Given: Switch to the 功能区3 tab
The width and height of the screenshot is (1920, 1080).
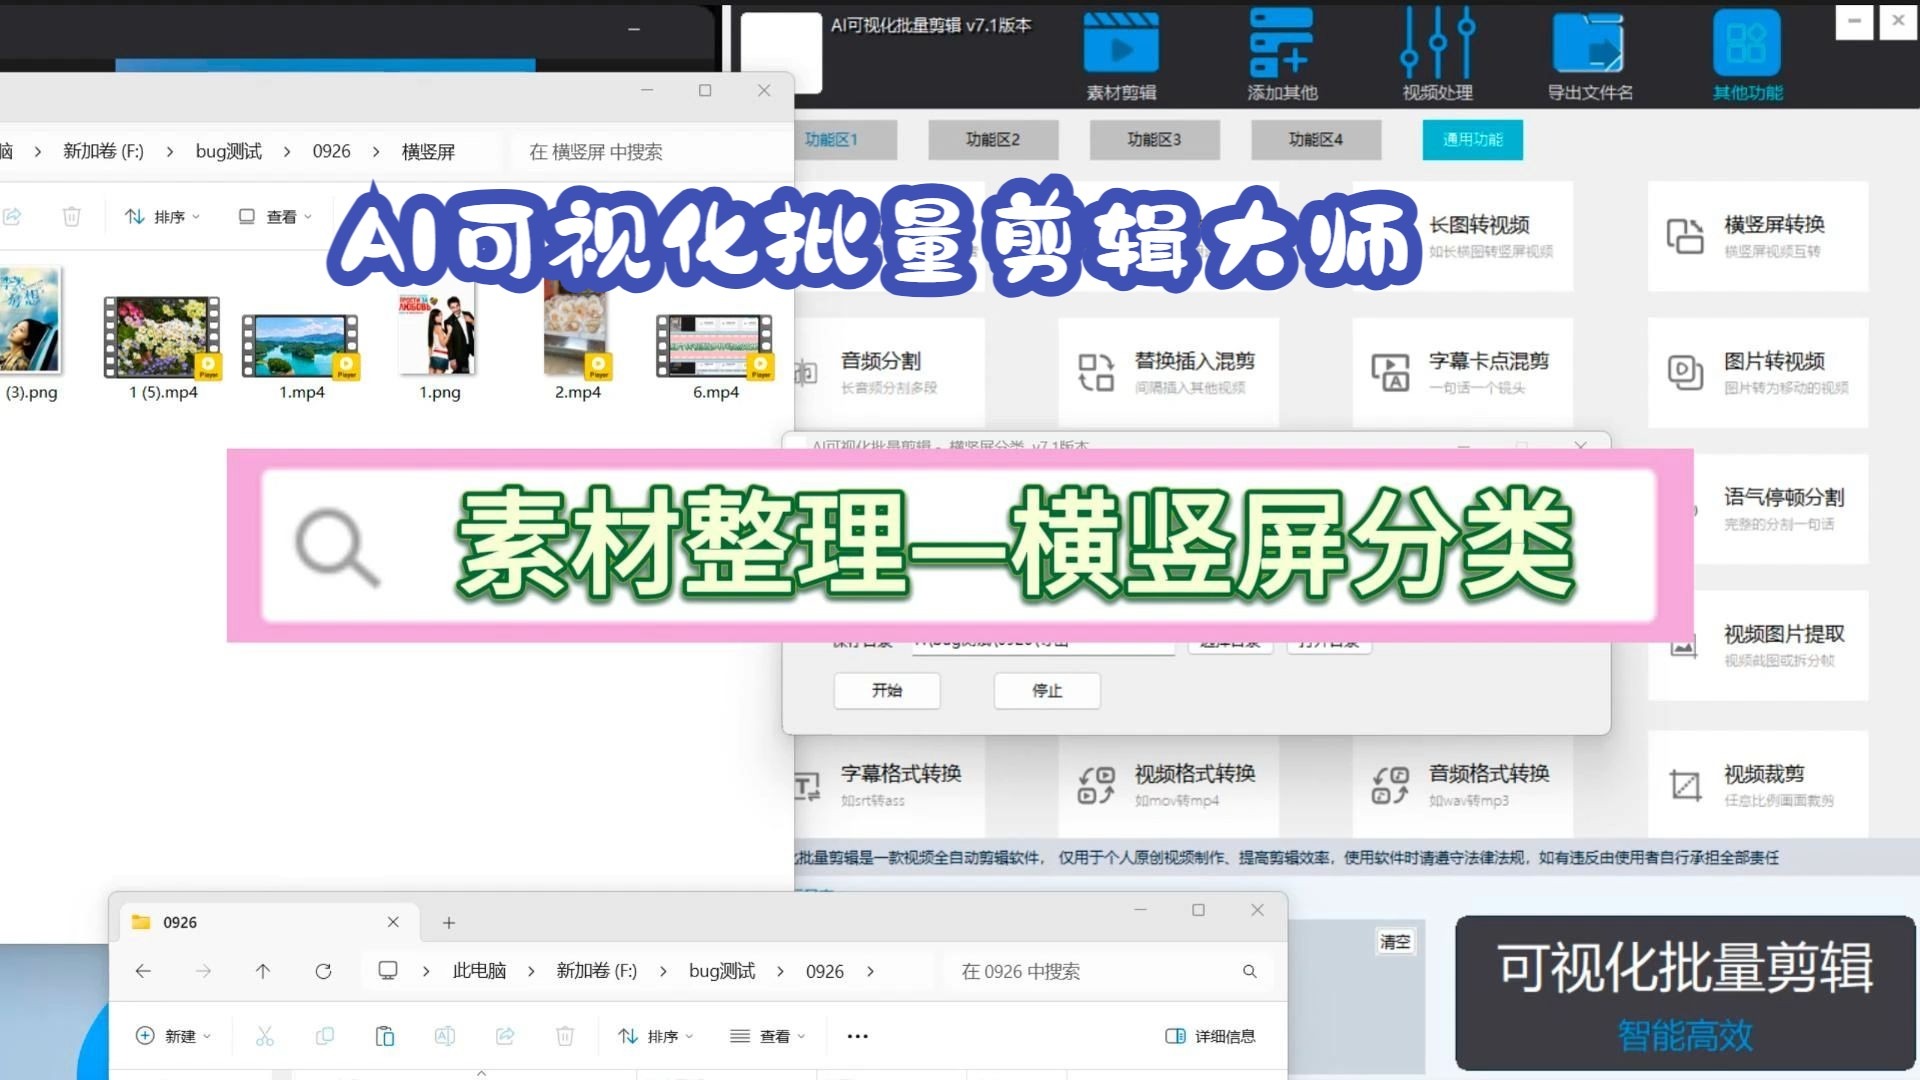Looking at the screenshot, I should pos(1154,139).
